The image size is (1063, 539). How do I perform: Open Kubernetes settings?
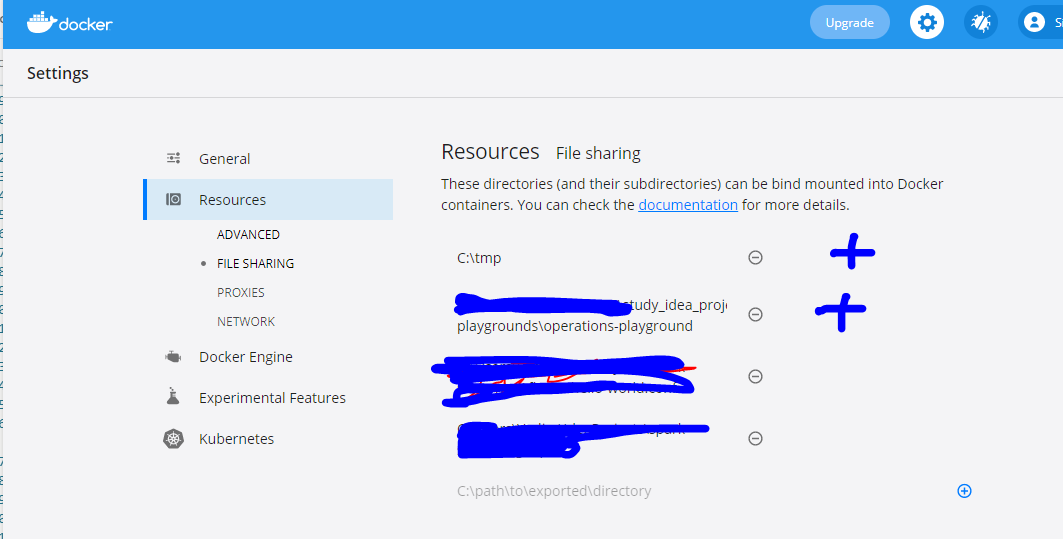[x=236, y=439]
